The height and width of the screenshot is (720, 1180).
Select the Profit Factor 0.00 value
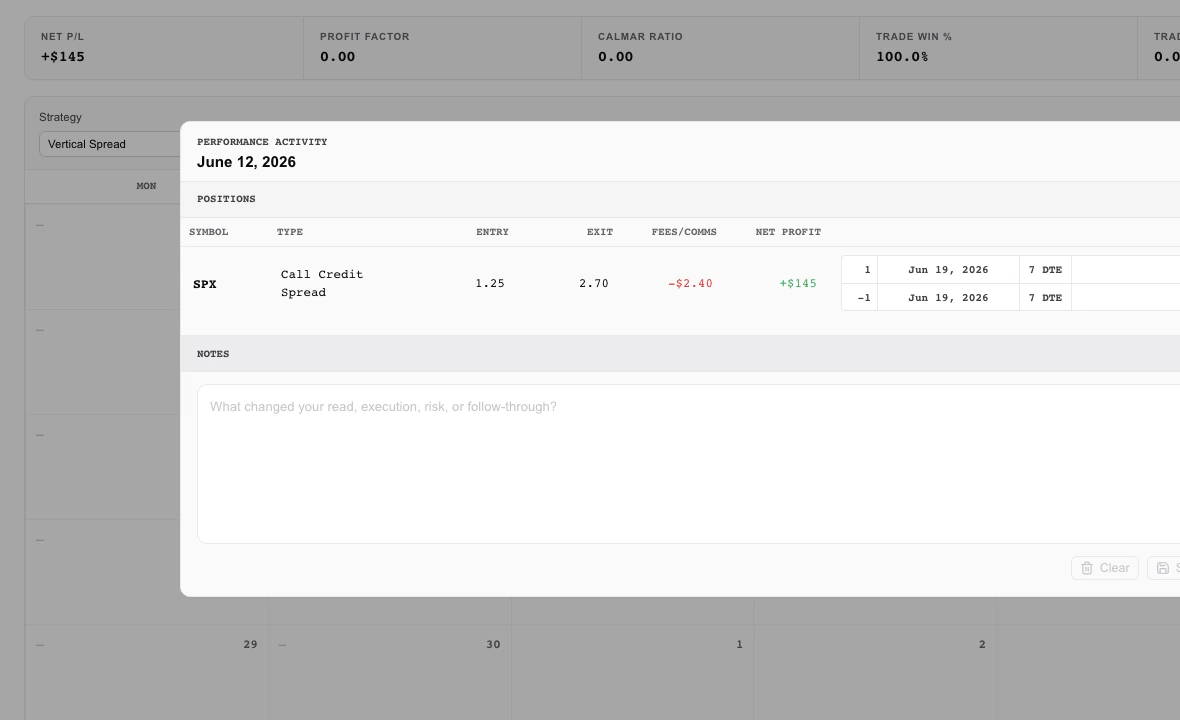click(x=337, y=56)
